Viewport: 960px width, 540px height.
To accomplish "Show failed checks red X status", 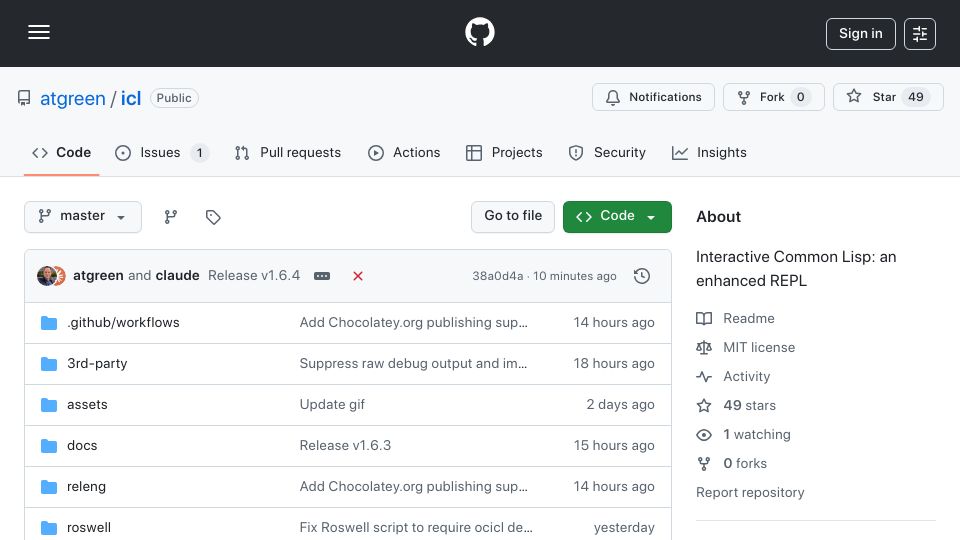I will pos(358,276).
